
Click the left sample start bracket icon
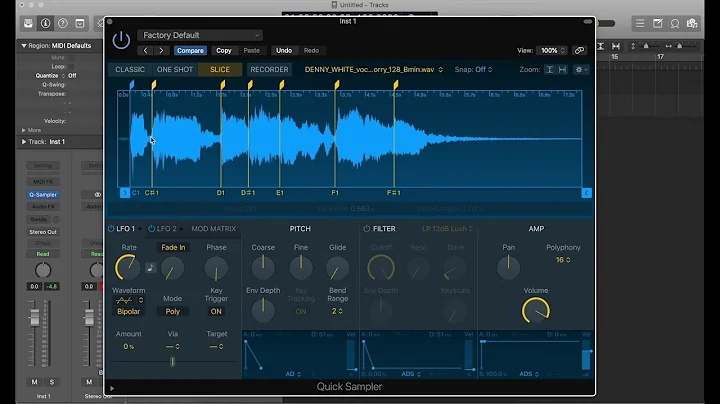pyautogui.click(x=124, y=193)
